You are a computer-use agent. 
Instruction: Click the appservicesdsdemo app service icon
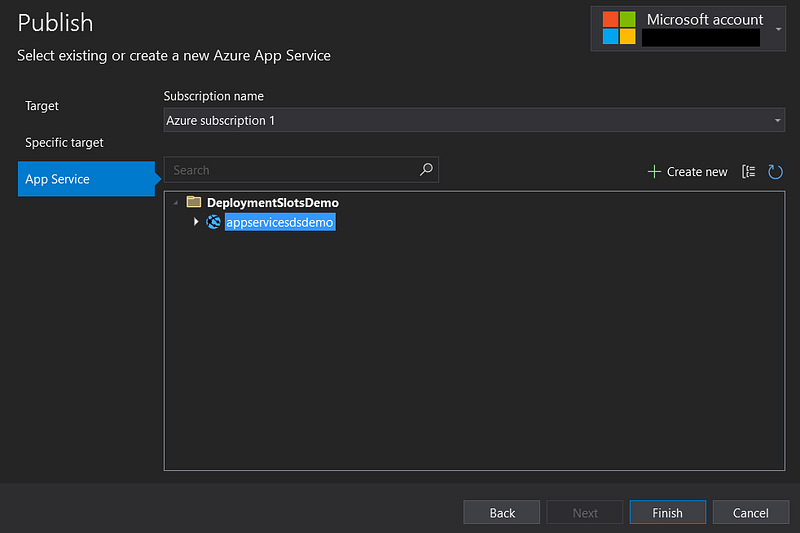(213, 222)
